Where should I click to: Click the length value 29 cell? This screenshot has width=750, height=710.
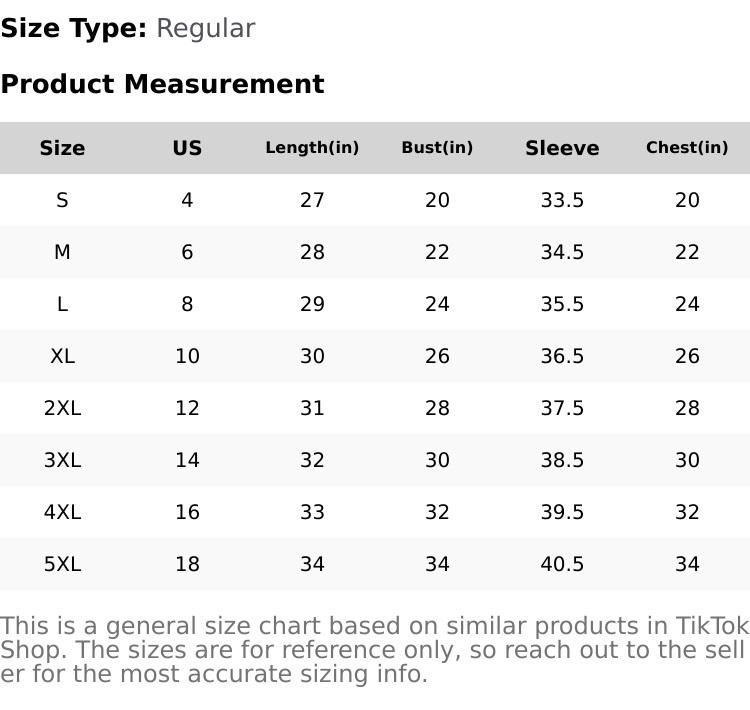point(312,304)
